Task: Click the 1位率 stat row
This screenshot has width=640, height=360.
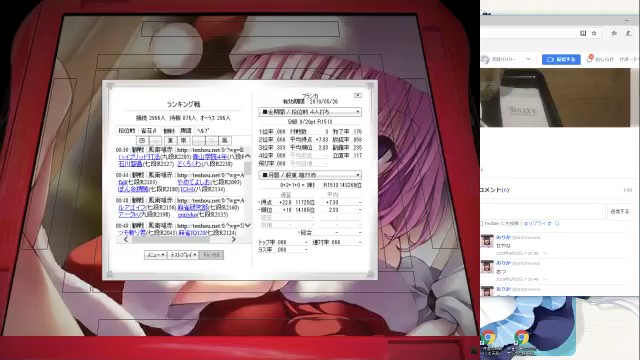Action: tap(272, 131)
